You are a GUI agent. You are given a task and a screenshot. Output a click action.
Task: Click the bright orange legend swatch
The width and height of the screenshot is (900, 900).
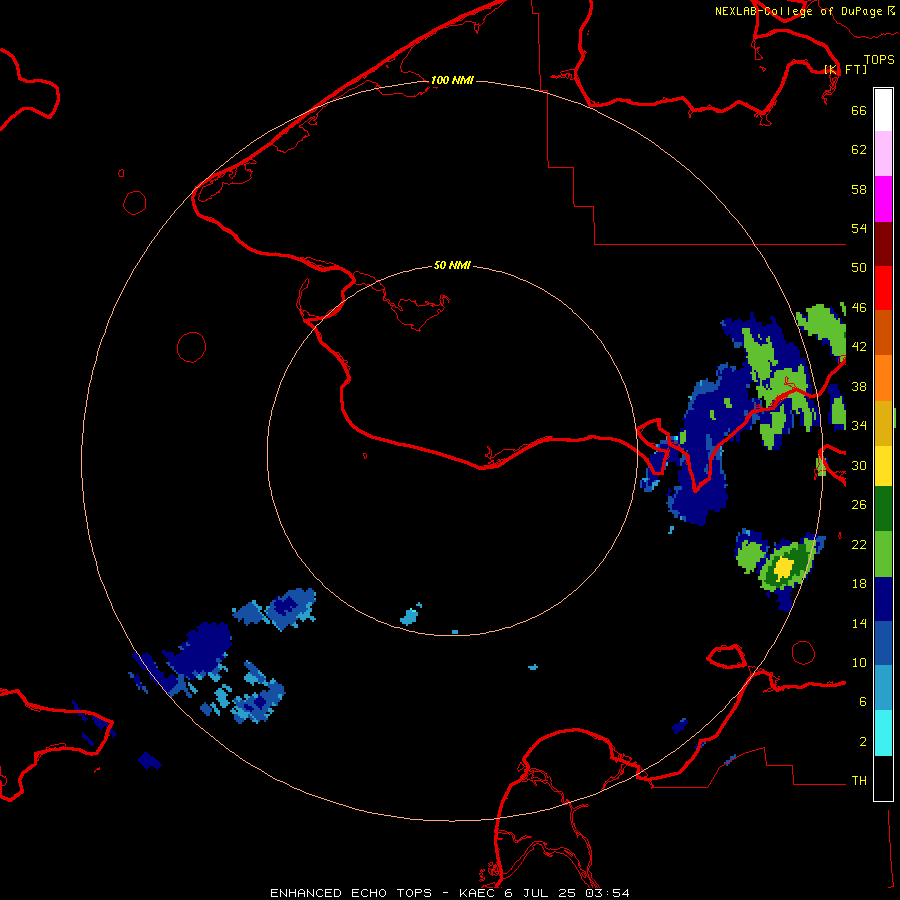pos(883,377)
